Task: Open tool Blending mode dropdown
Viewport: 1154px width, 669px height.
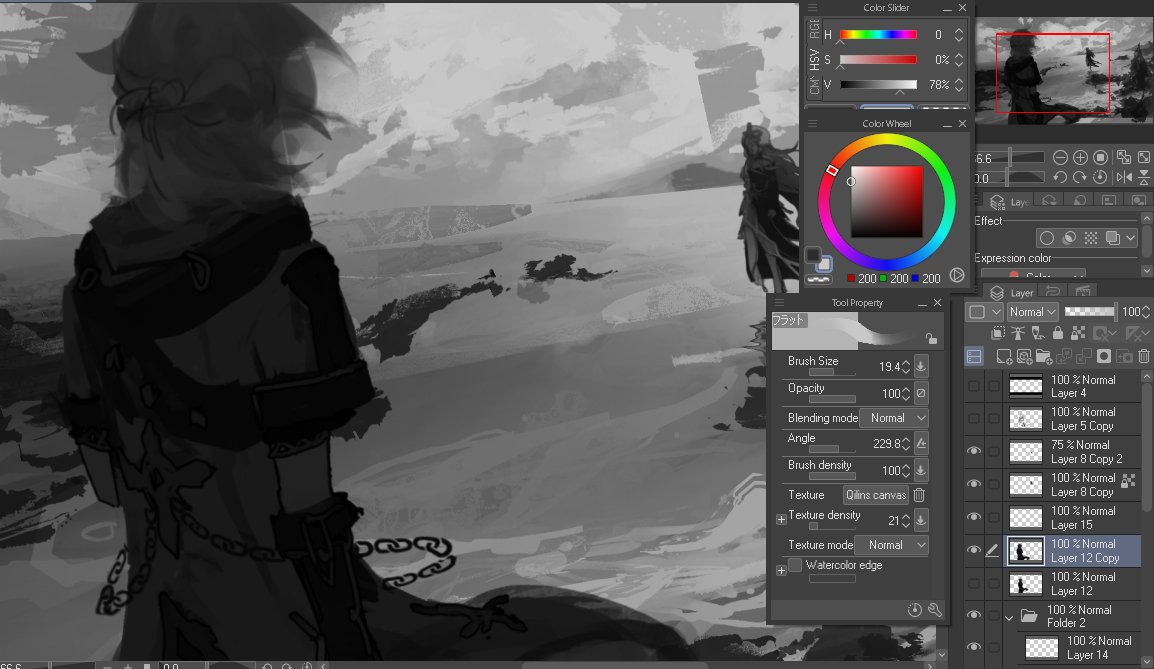Action: pos(894,418)
